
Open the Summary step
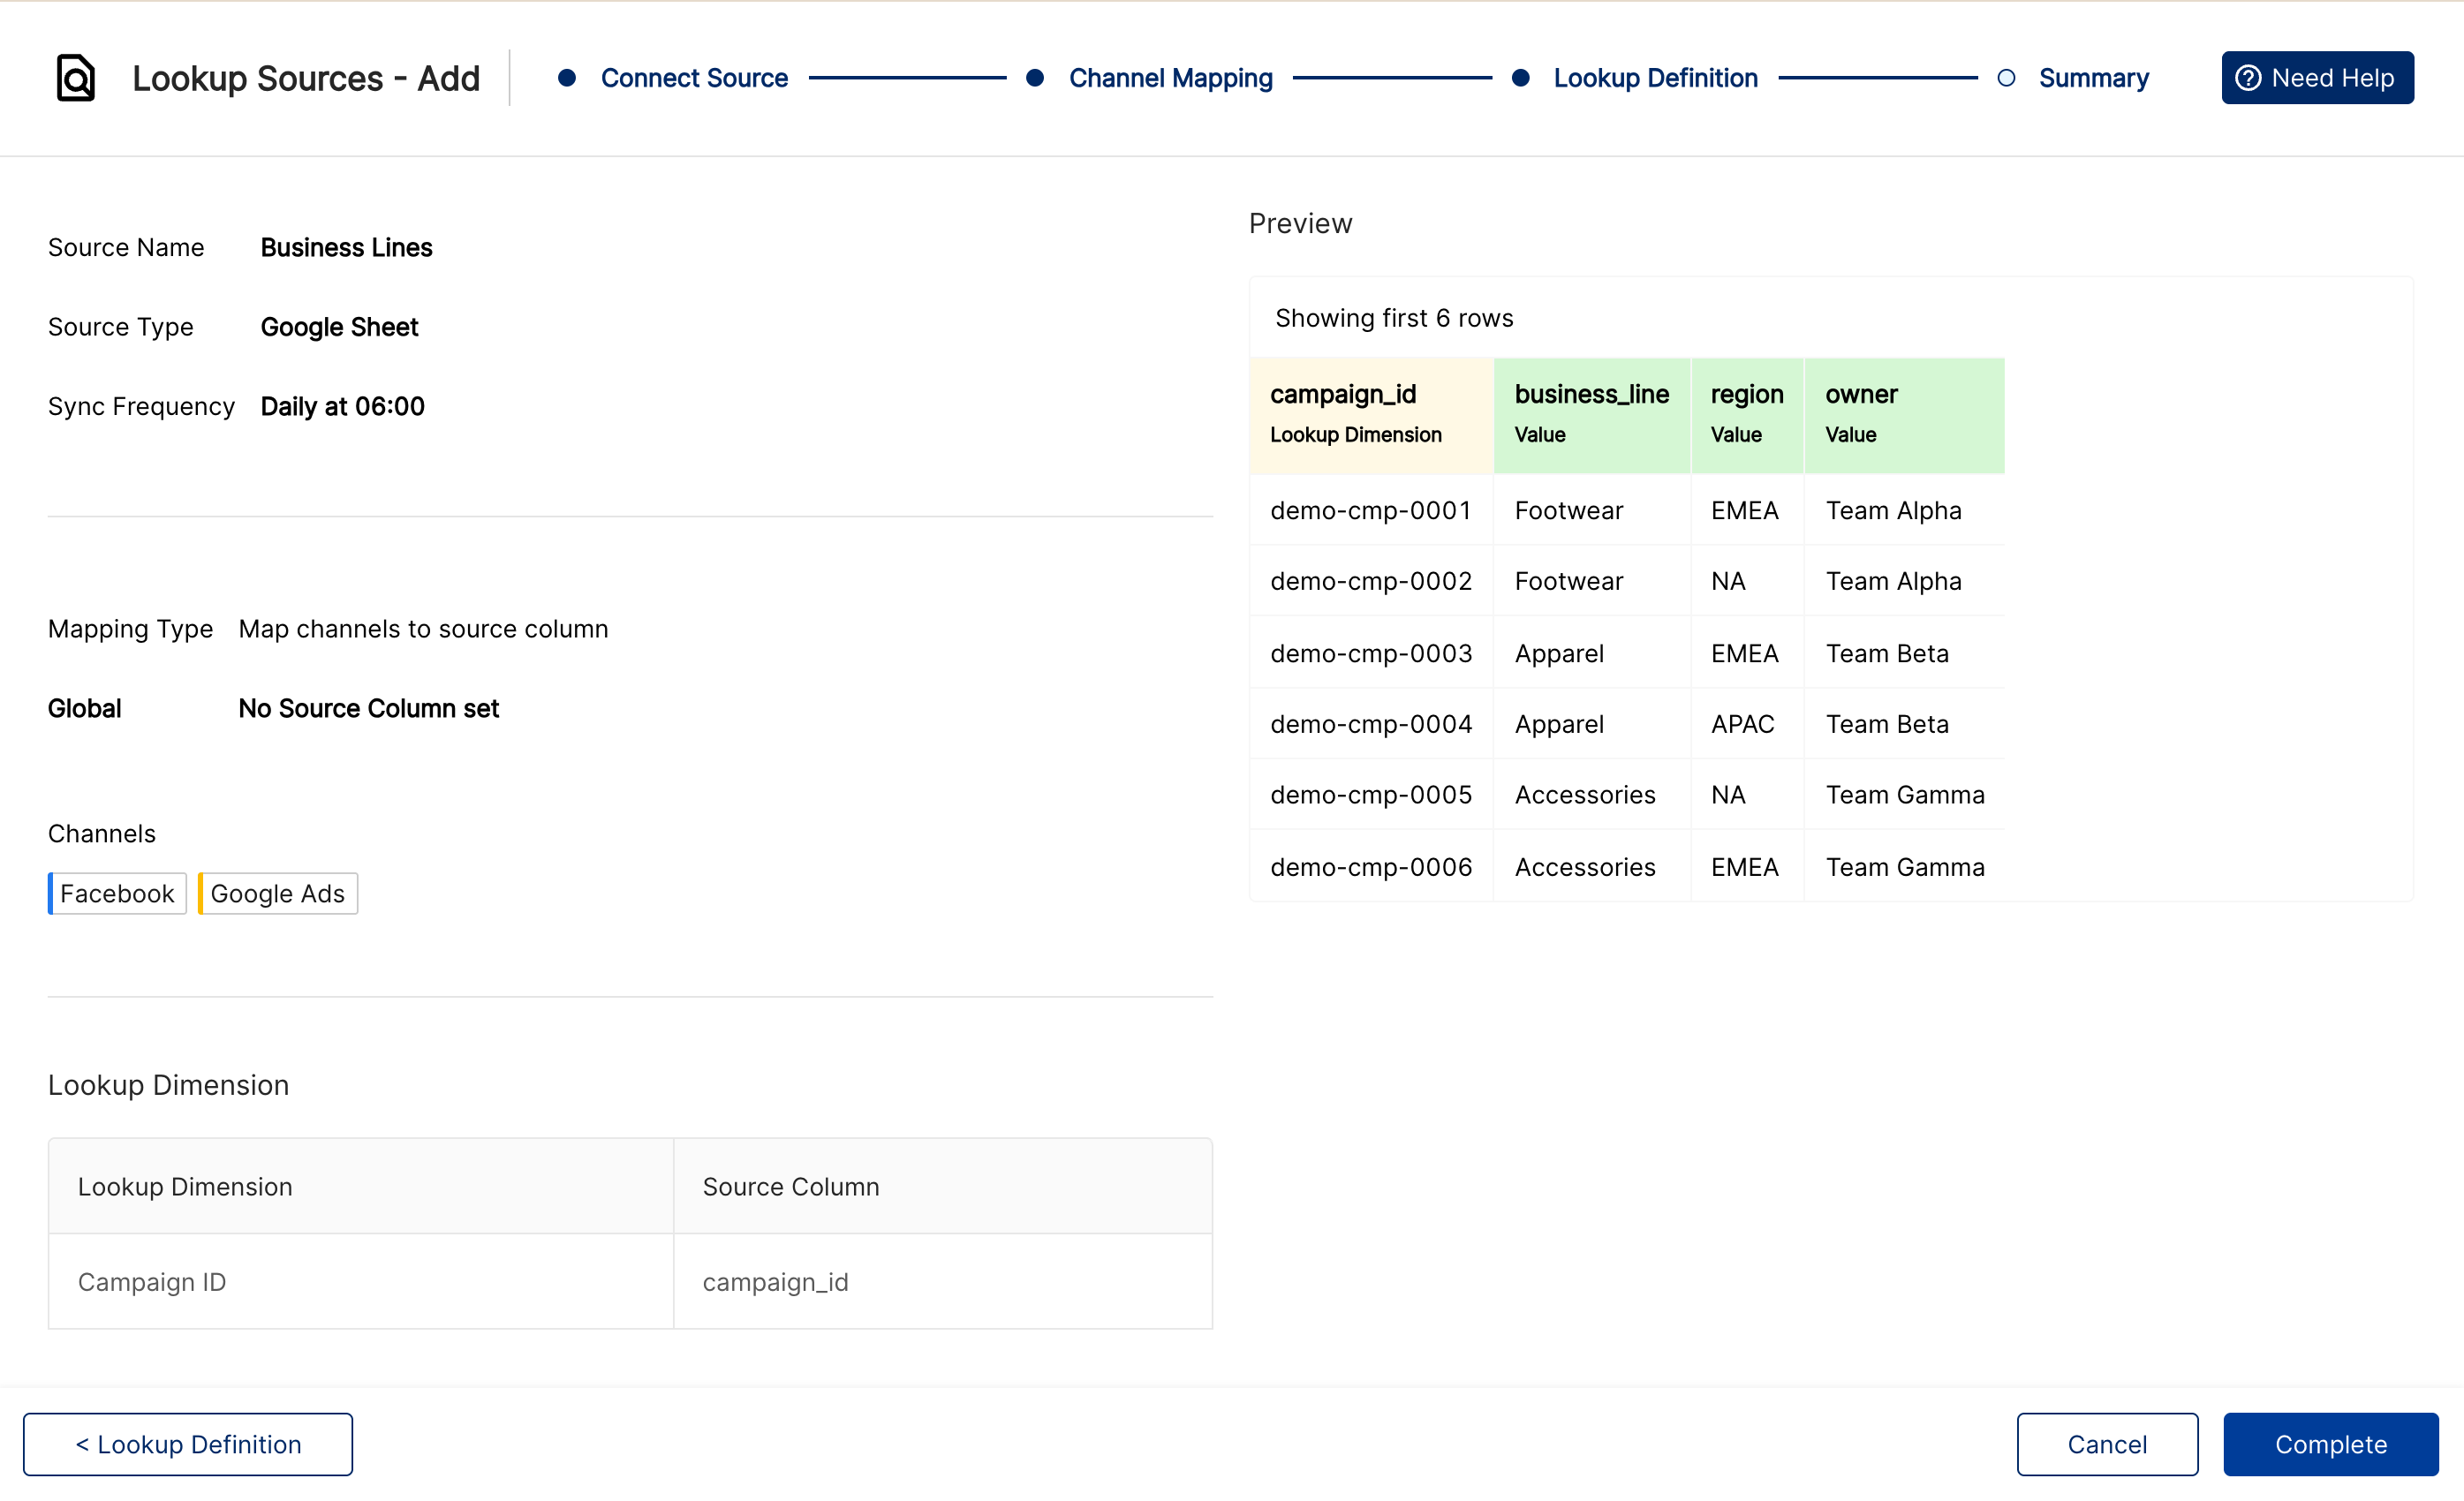(x=2093, y=78)
